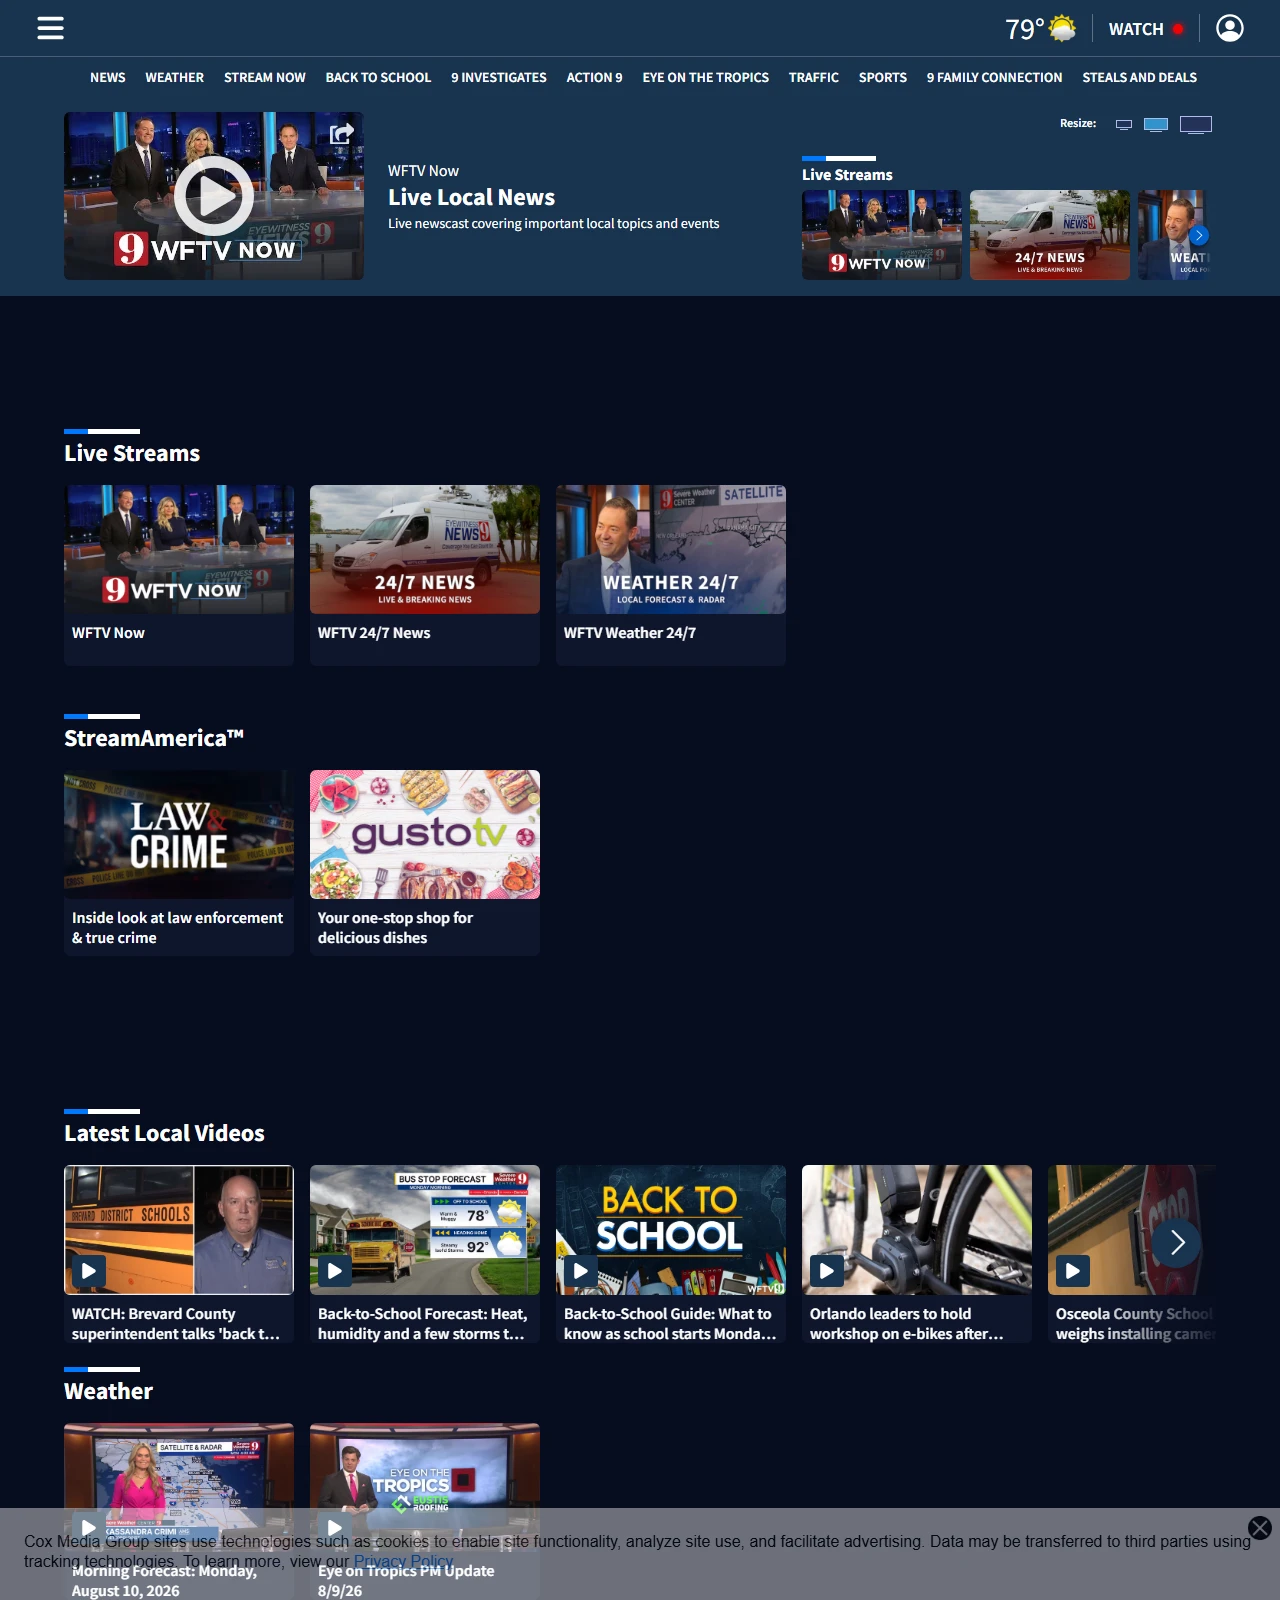1280x1600 pixels.
Task: Open the Law & Crime channel card
Action: pos(179,863)
